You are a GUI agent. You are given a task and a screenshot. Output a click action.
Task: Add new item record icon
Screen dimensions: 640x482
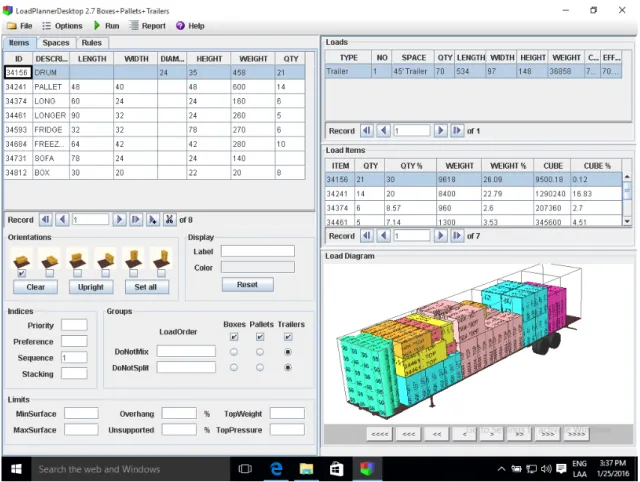coord(153,220)
